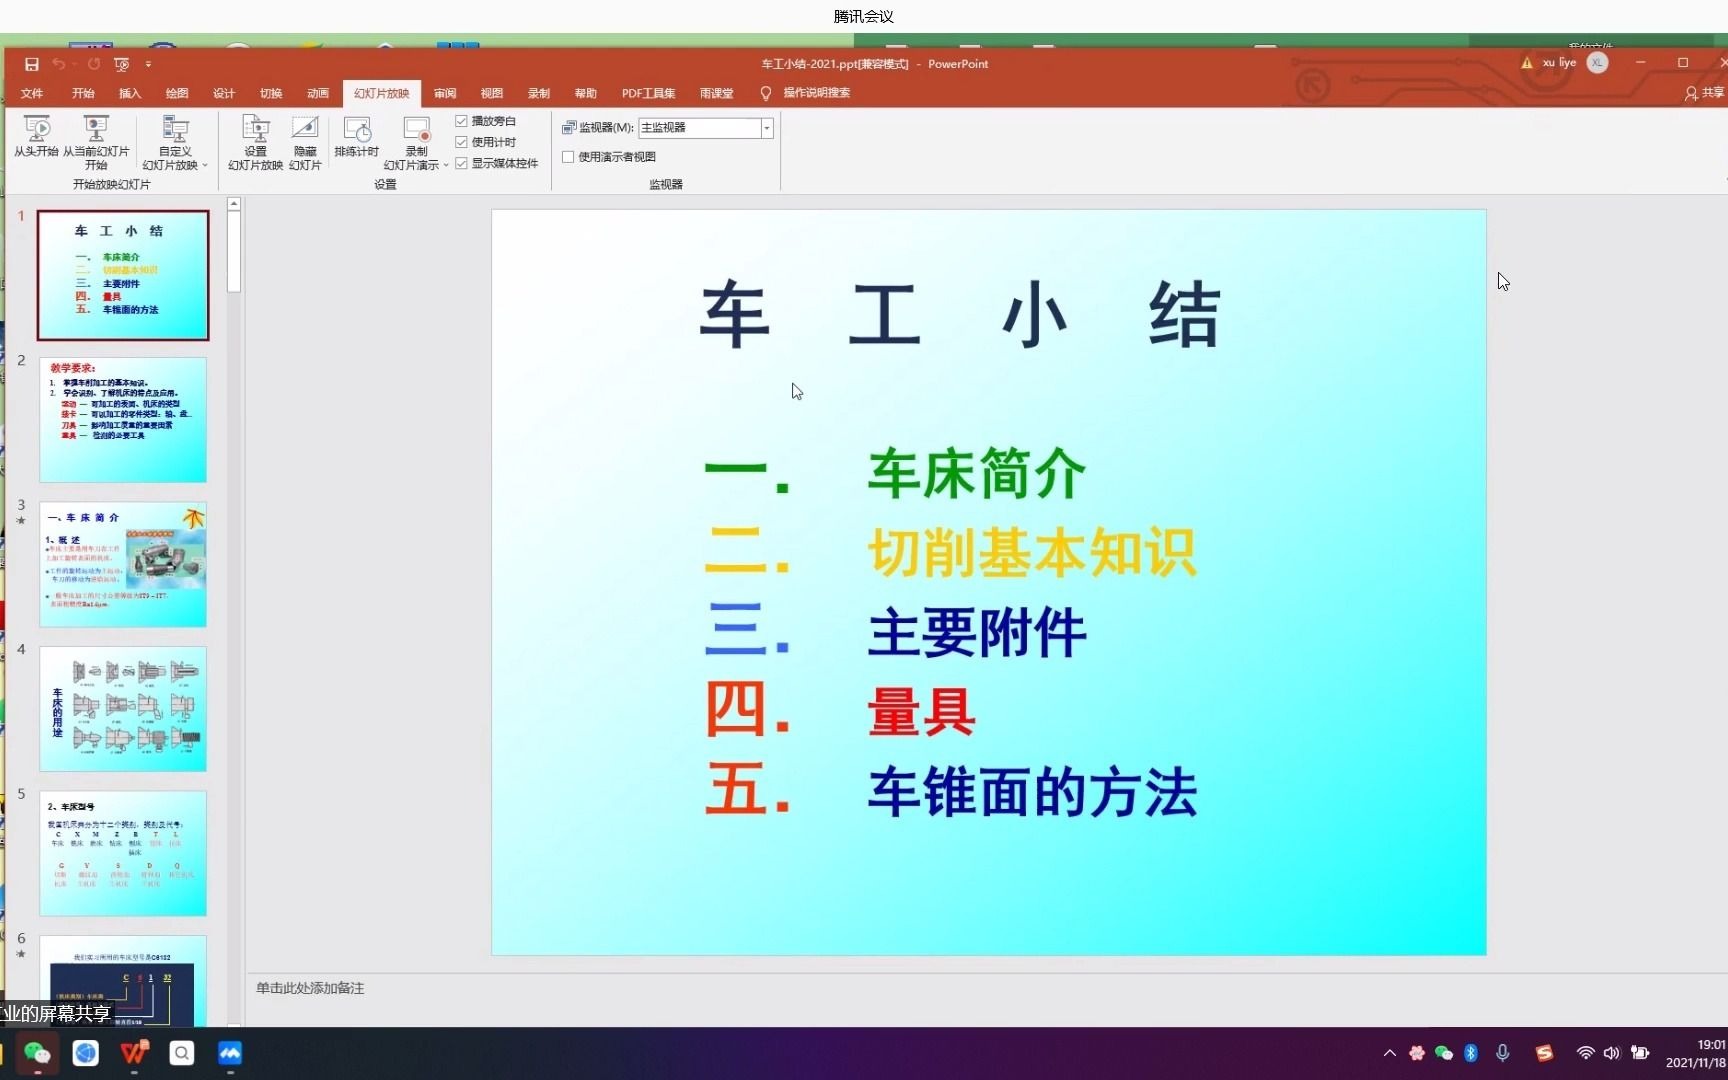Switch to the 设计 (Design) tab
Viewport: 1728px width, 1080px height.
(x=224, y=93)
